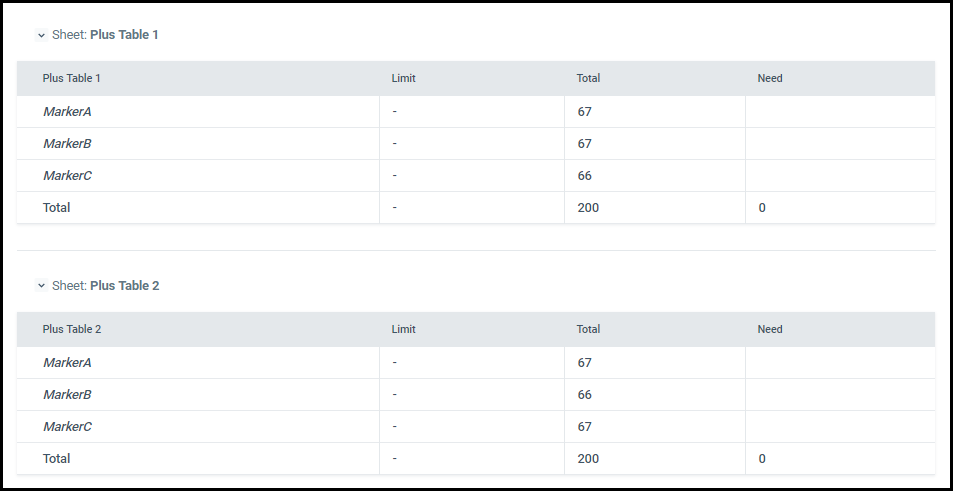Collapse the Plus Table 1 sheet chevron
Viewport: 953px width, 491px height.
41,35
